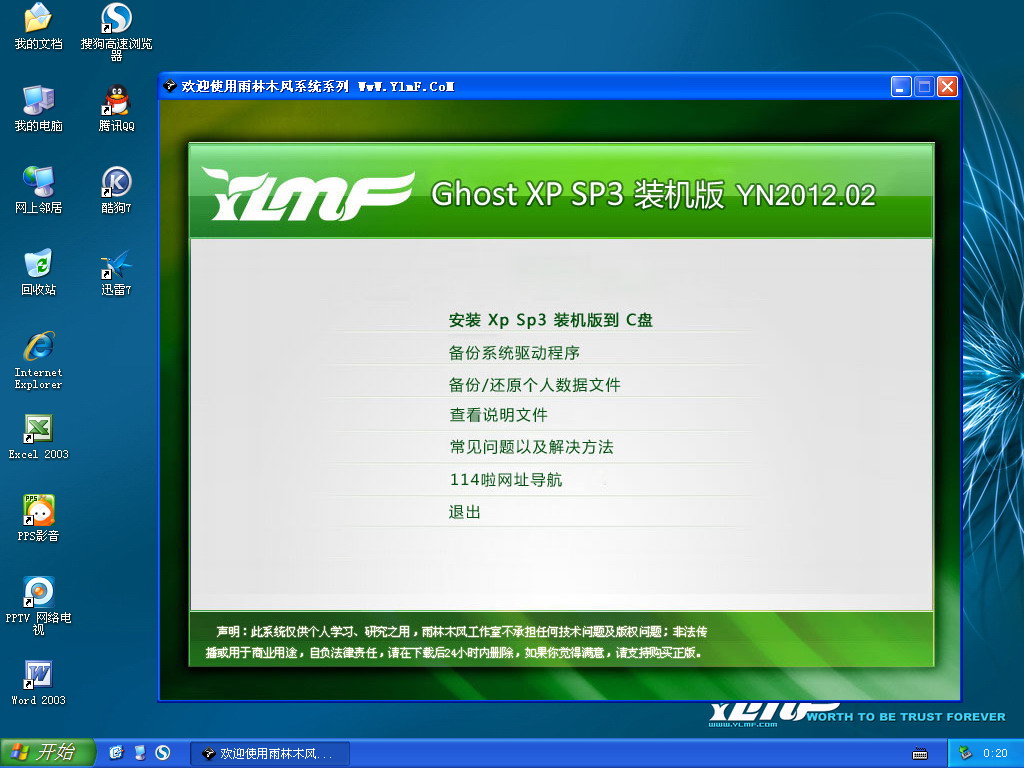Open the 搜狗高速浏览器 desktop shortcut

click(x=116, y=30)
